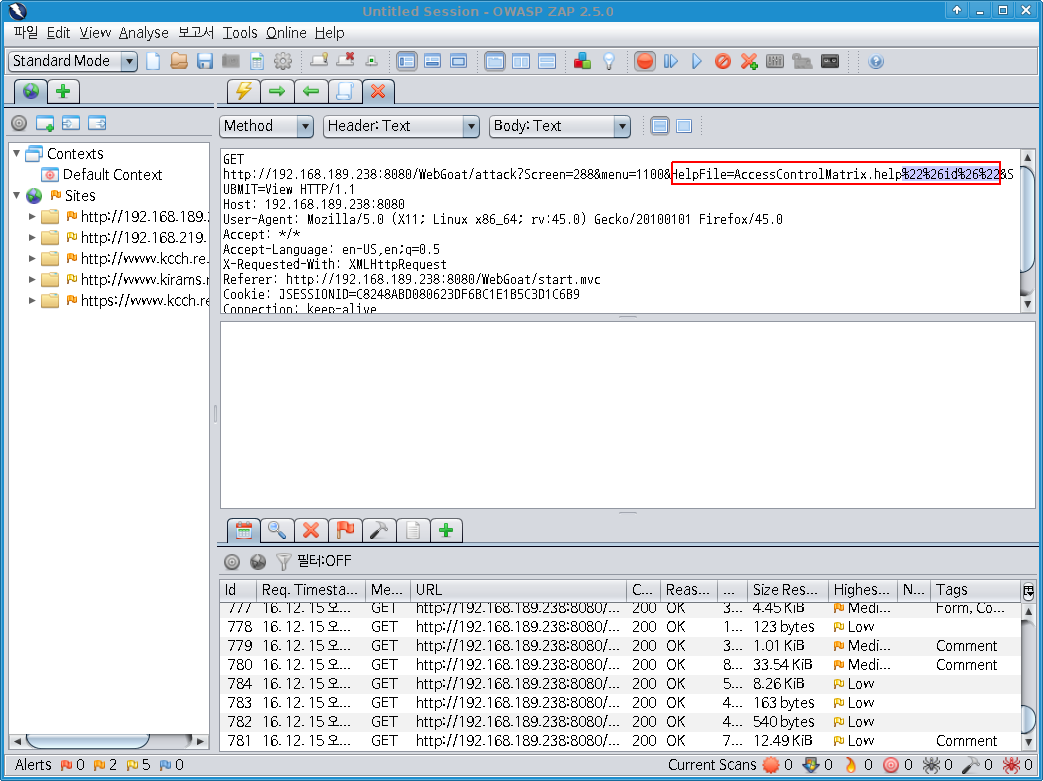Collapse the Sites tree node
Viewport: 1043px width, 781px height.
(17, 195)
